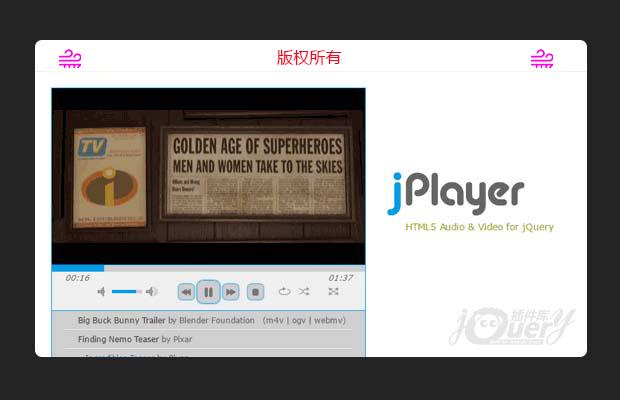Viewport: 620px width, 400px height.
Task: Open the webmv format link
Action: coord(329,320)
